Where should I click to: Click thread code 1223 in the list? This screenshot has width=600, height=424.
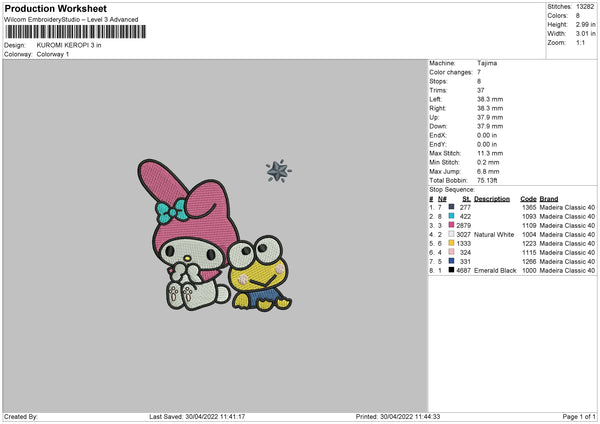[529, 243]
